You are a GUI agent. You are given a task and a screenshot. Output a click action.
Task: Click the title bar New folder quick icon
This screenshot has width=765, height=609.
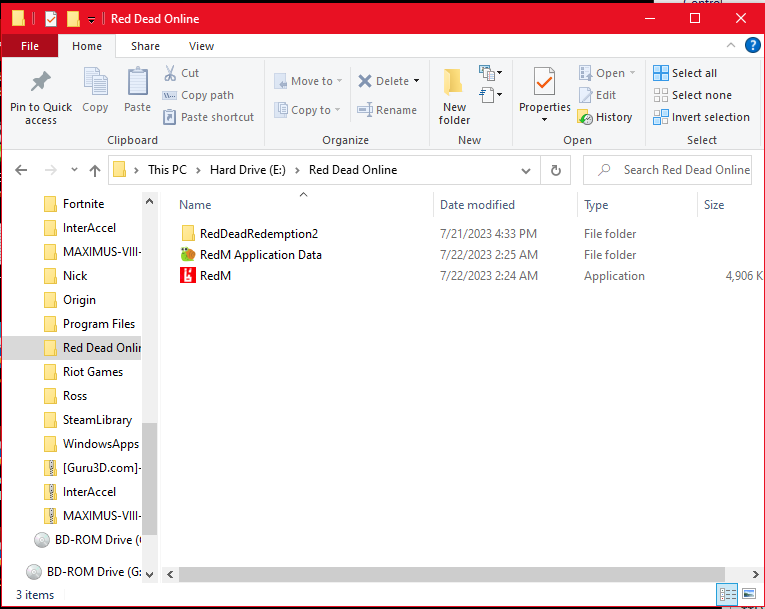pyautogui.click(x=73, y=19)
